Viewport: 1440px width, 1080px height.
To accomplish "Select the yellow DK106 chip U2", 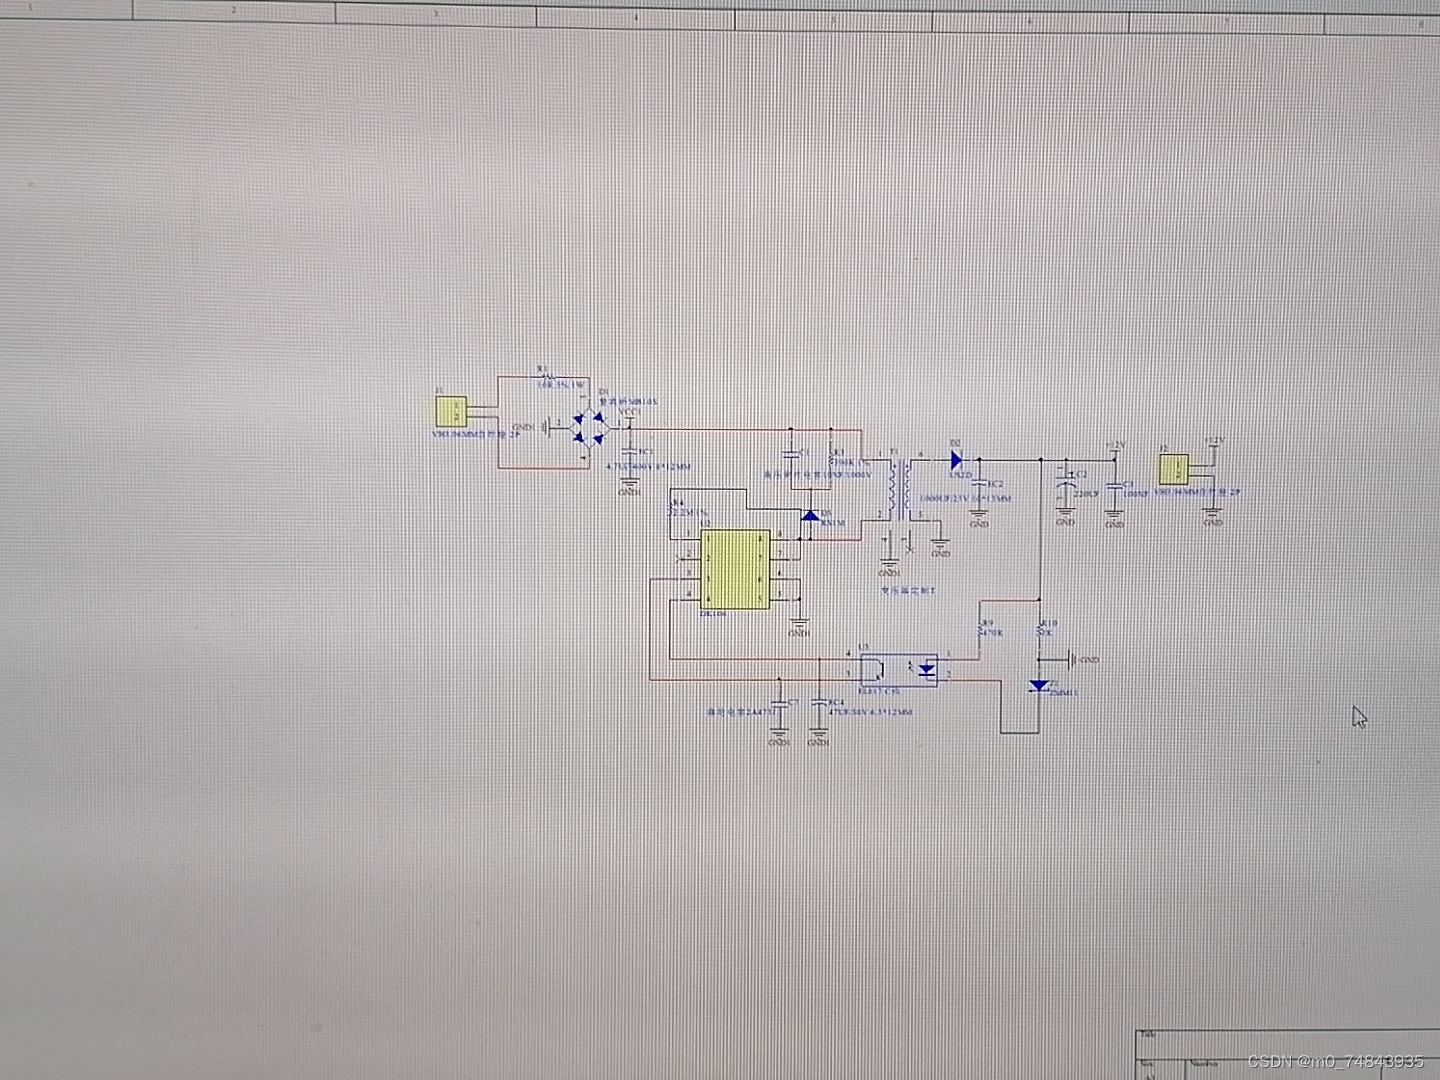I will click(735, 569).
